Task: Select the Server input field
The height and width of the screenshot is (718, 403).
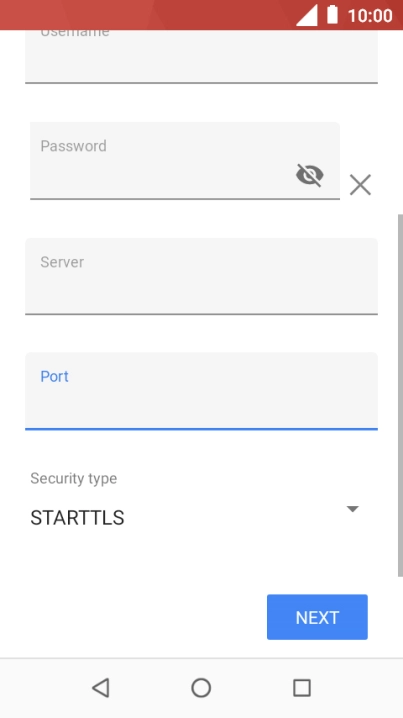Action: pos(202,276)
